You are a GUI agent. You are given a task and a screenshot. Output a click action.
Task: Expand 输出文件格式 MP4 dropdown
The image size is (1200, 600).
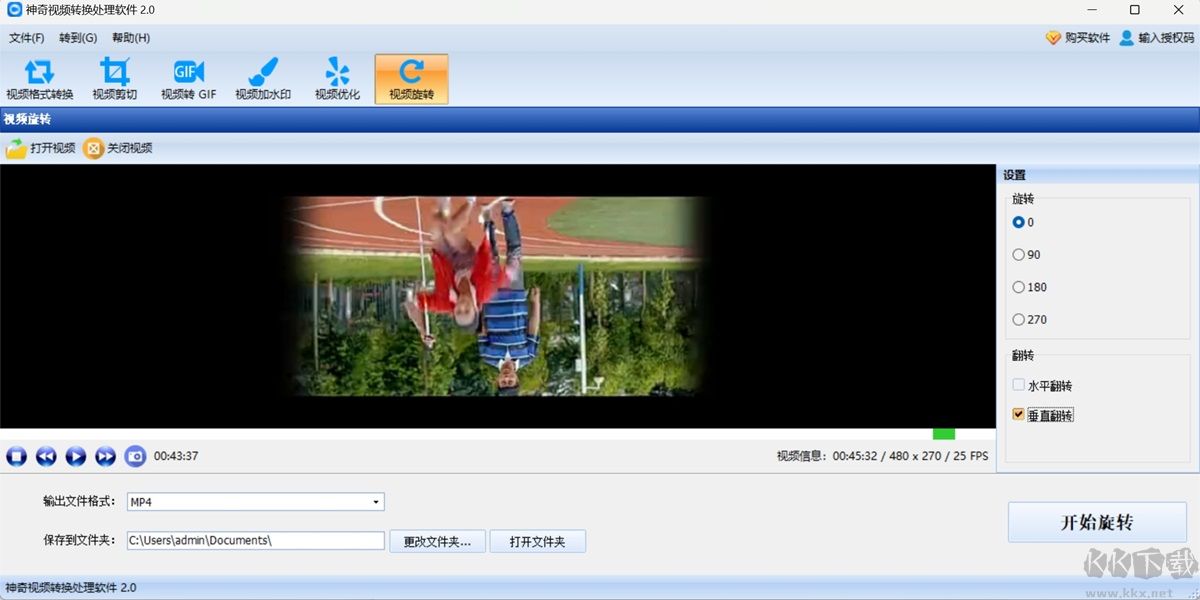(x=376, y=502)
